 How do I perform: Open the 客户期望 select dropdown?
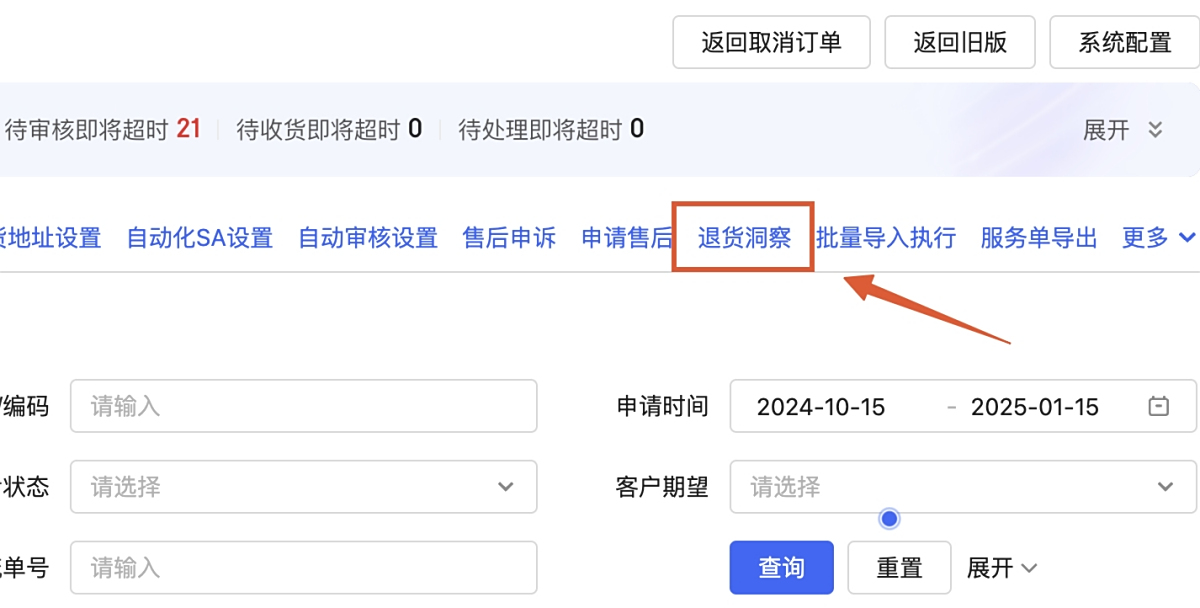point(962,487)
